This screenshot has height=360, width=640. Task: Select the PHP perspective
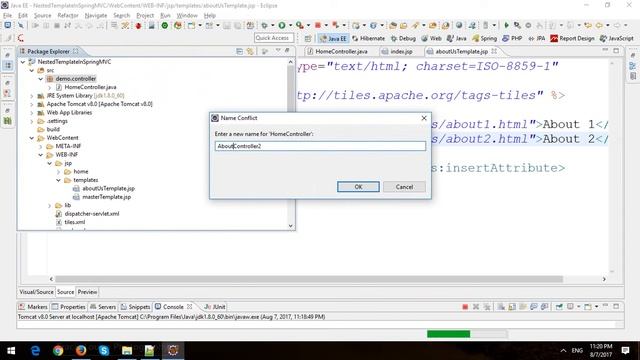[x=512, y=38]
